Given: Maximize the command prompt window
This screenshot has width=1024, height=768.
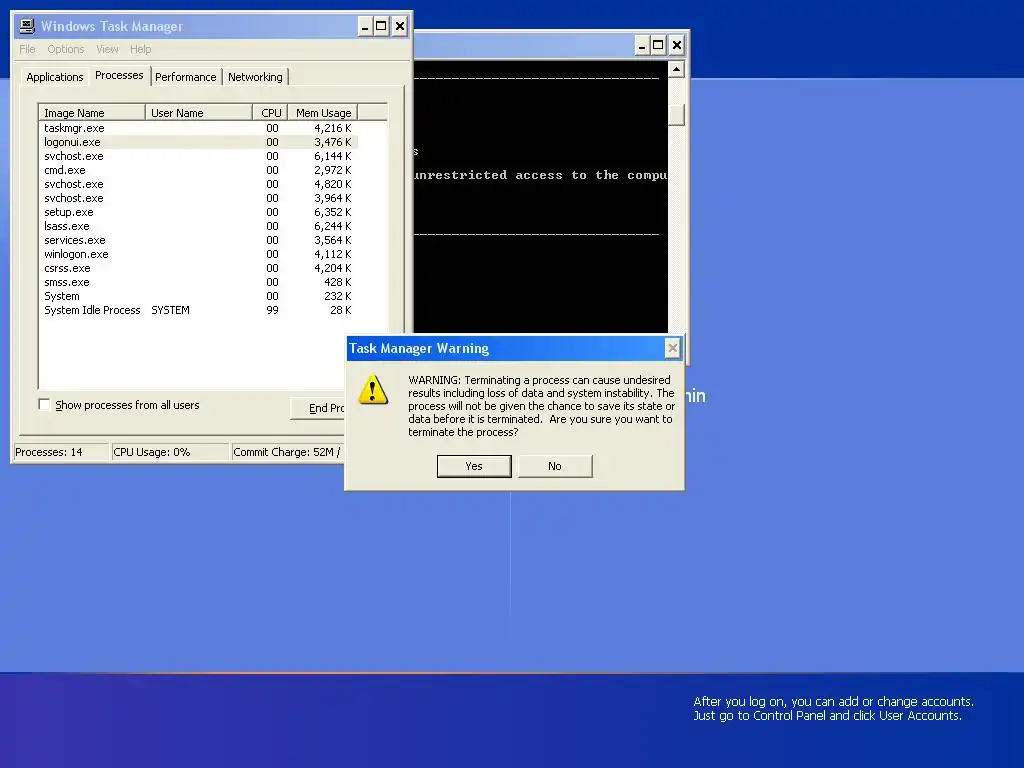Looking at the screenshot, I should pos(658,45).
